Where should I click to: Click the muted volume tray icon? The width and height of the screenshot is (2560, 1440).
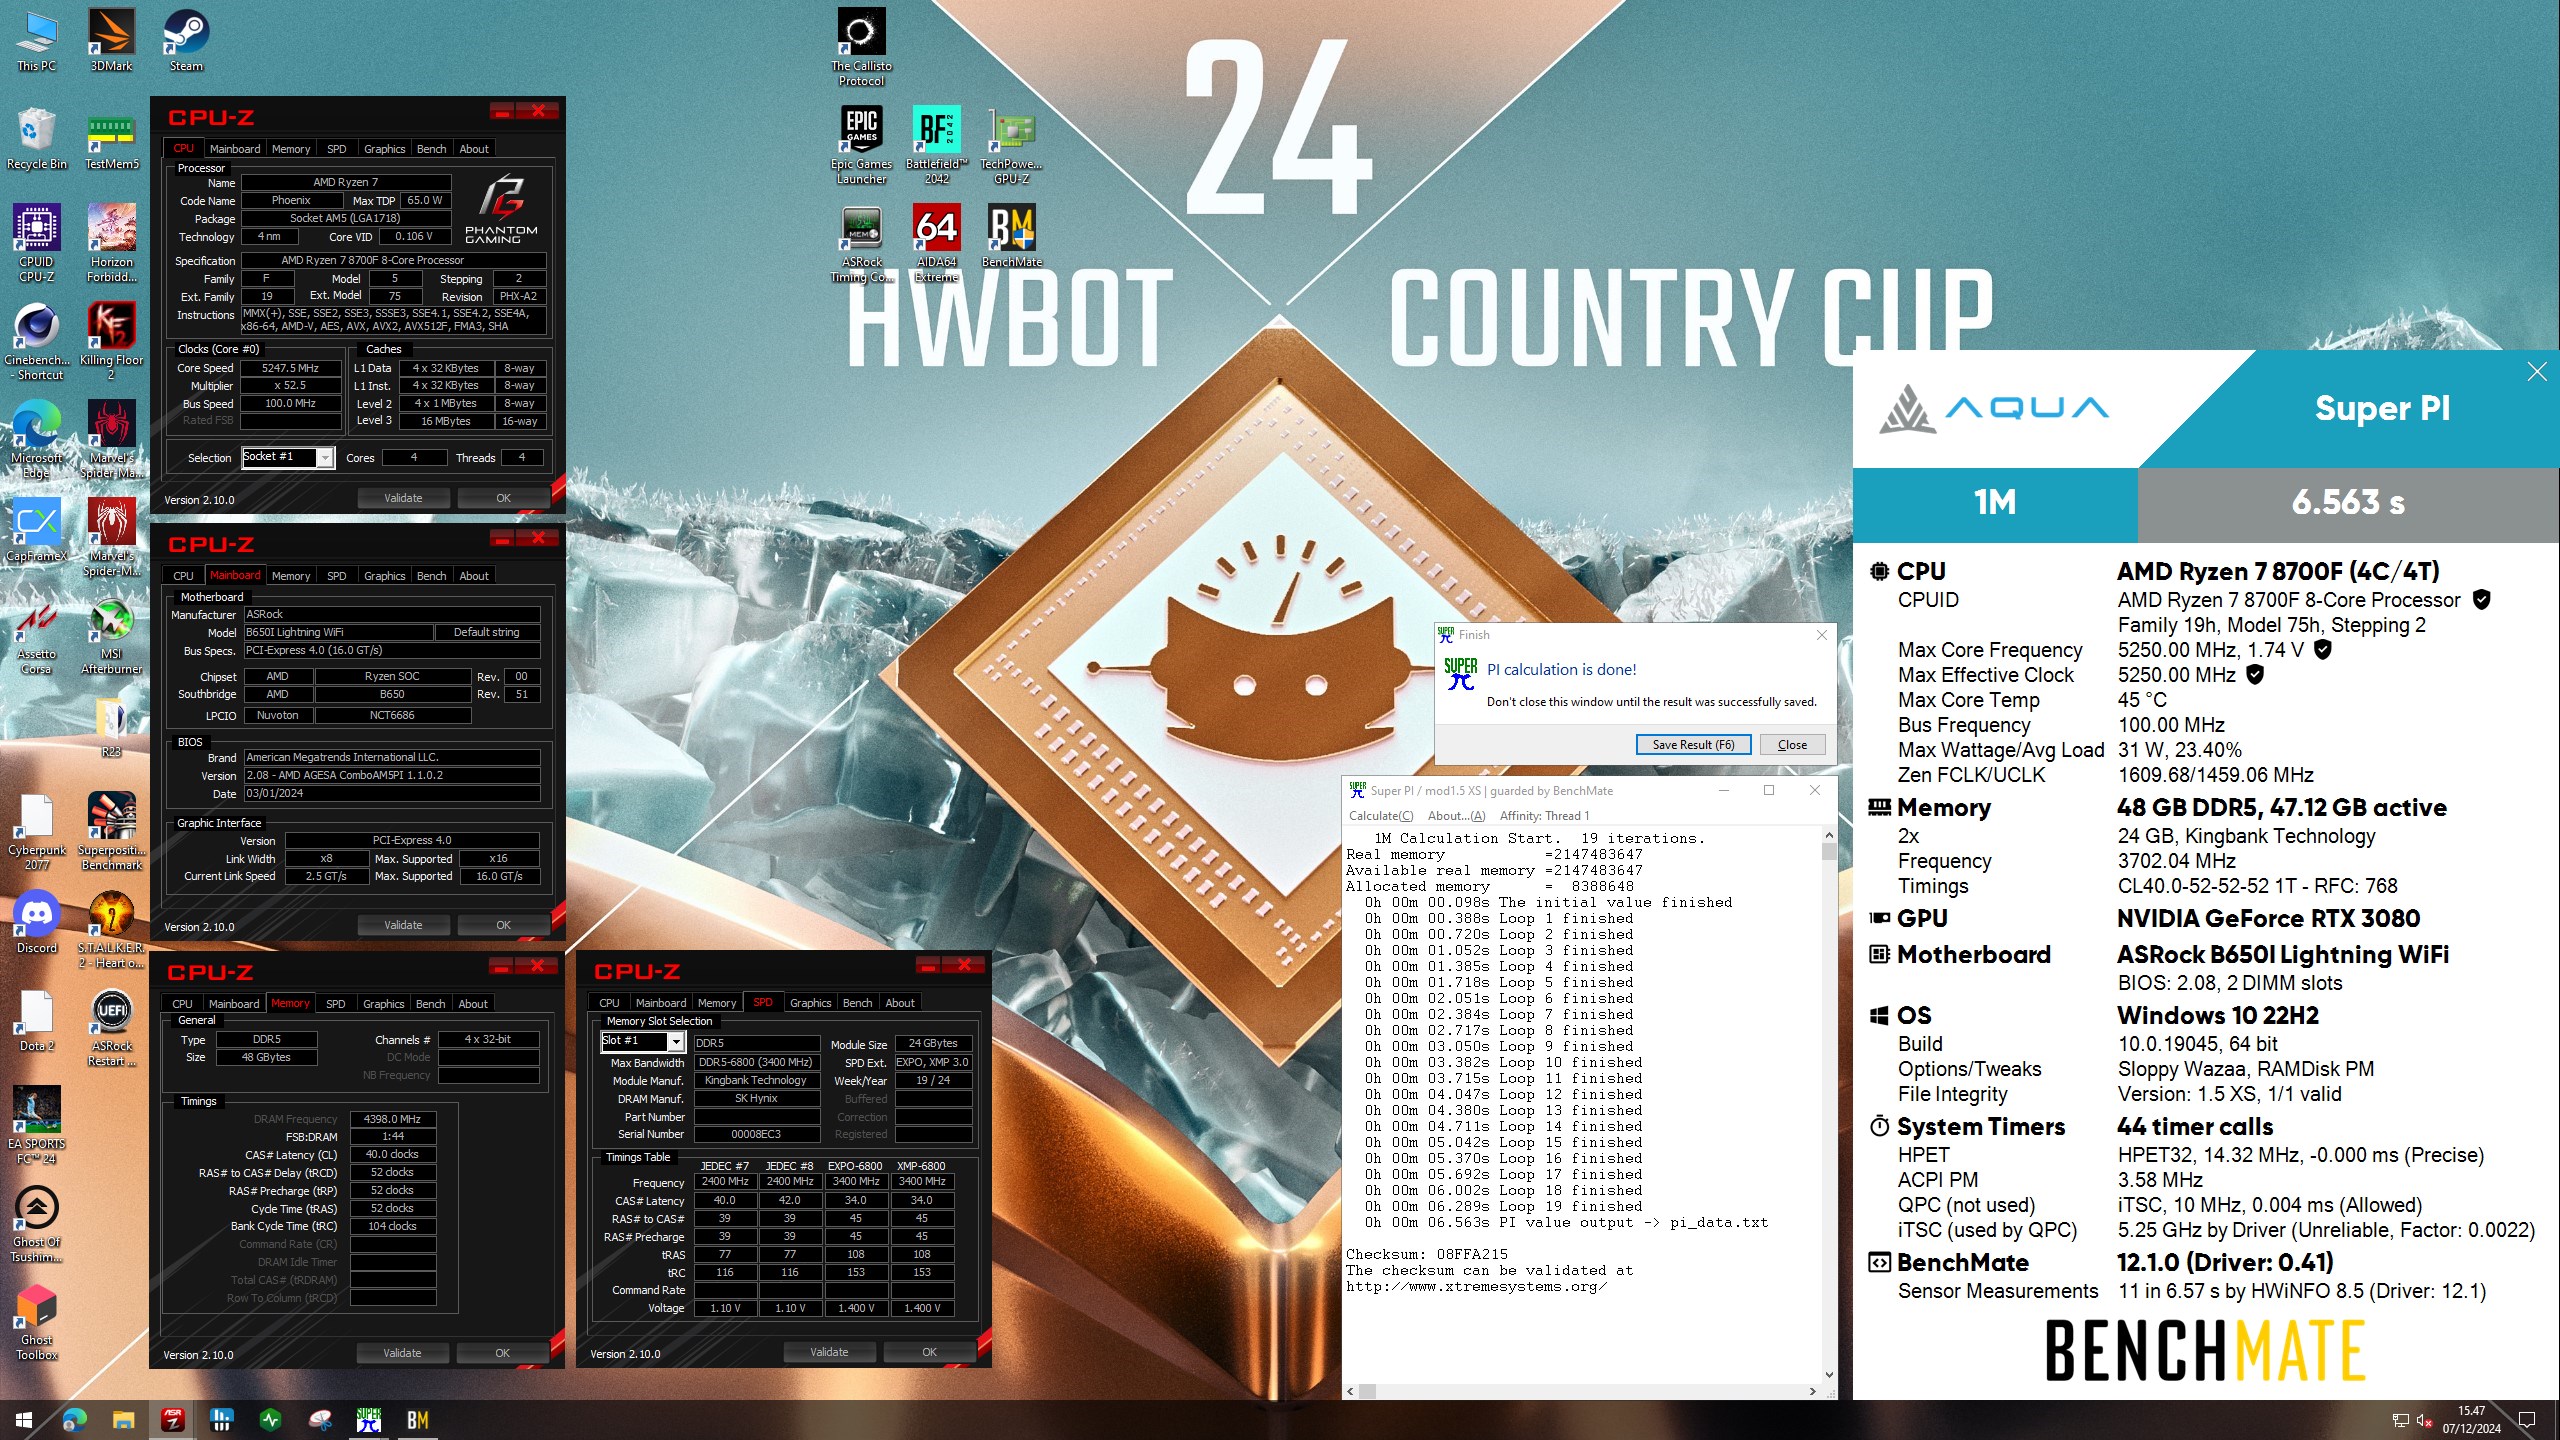[x=2423, y=1420]
